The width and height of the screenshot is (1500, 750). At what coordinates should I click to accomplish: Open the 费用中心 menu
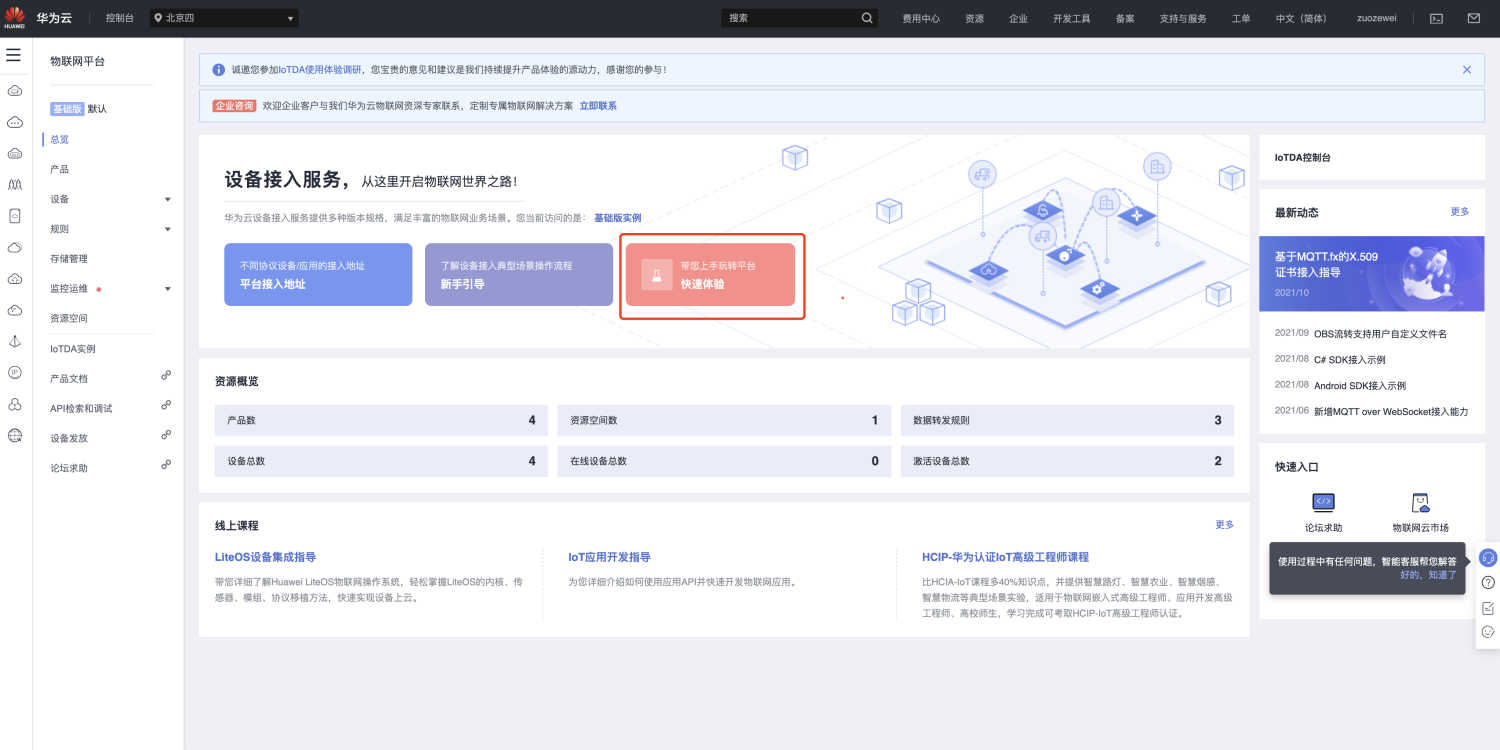coord(921,18)
